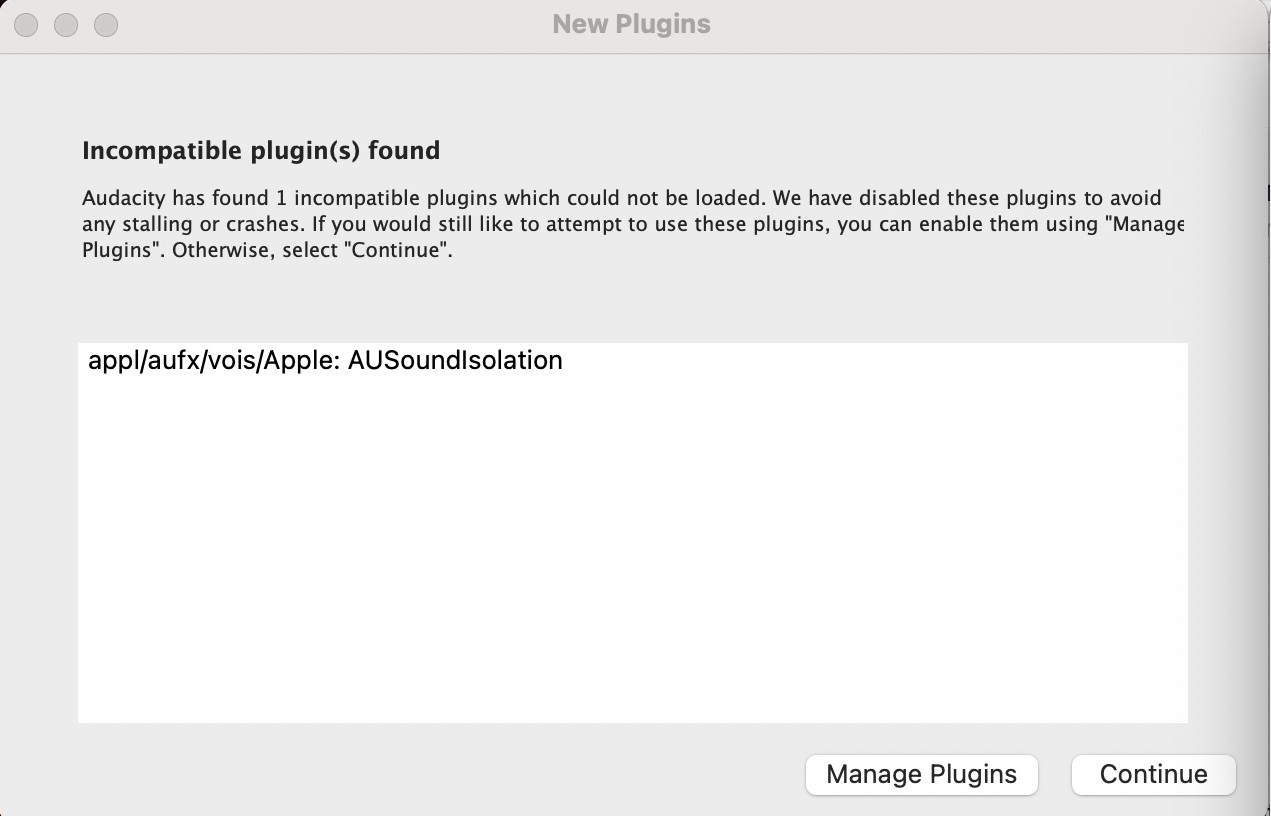Select the AUSoundIsolation plugin name in list

pyautogui.click(x=455, y=361)
